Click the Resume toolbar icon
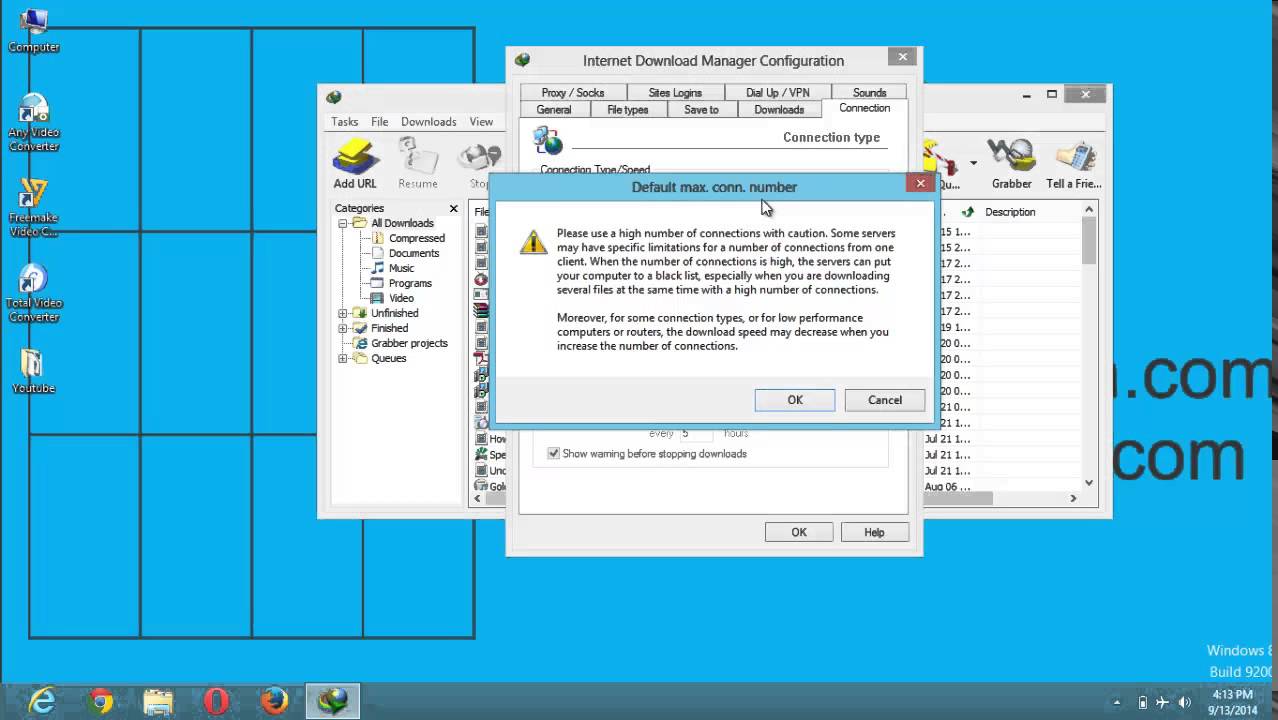Image resolution: width=1278 pixels, height=720 pixels. click(x=418, y=164)
